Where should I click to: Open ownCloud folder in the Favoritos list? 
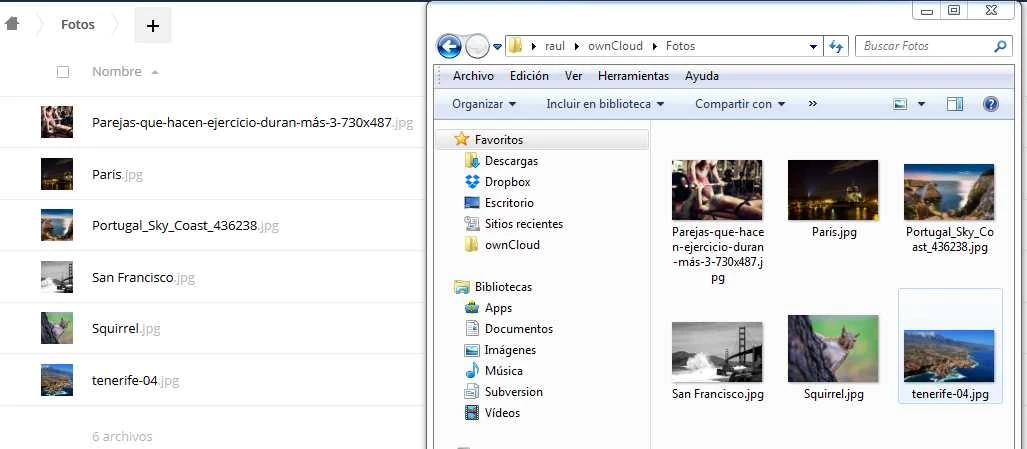(x=512, y=245)
